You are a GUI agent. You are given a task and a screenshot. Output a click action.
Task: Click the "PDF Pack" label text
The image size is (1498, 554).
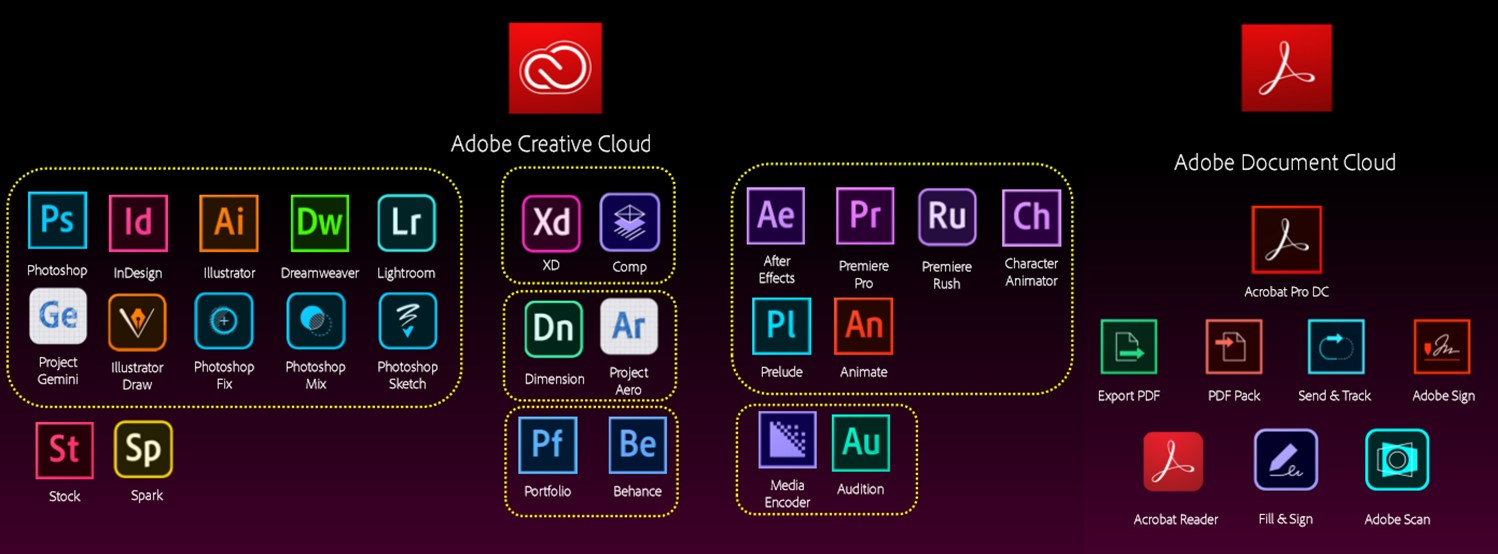[1234, 396]
